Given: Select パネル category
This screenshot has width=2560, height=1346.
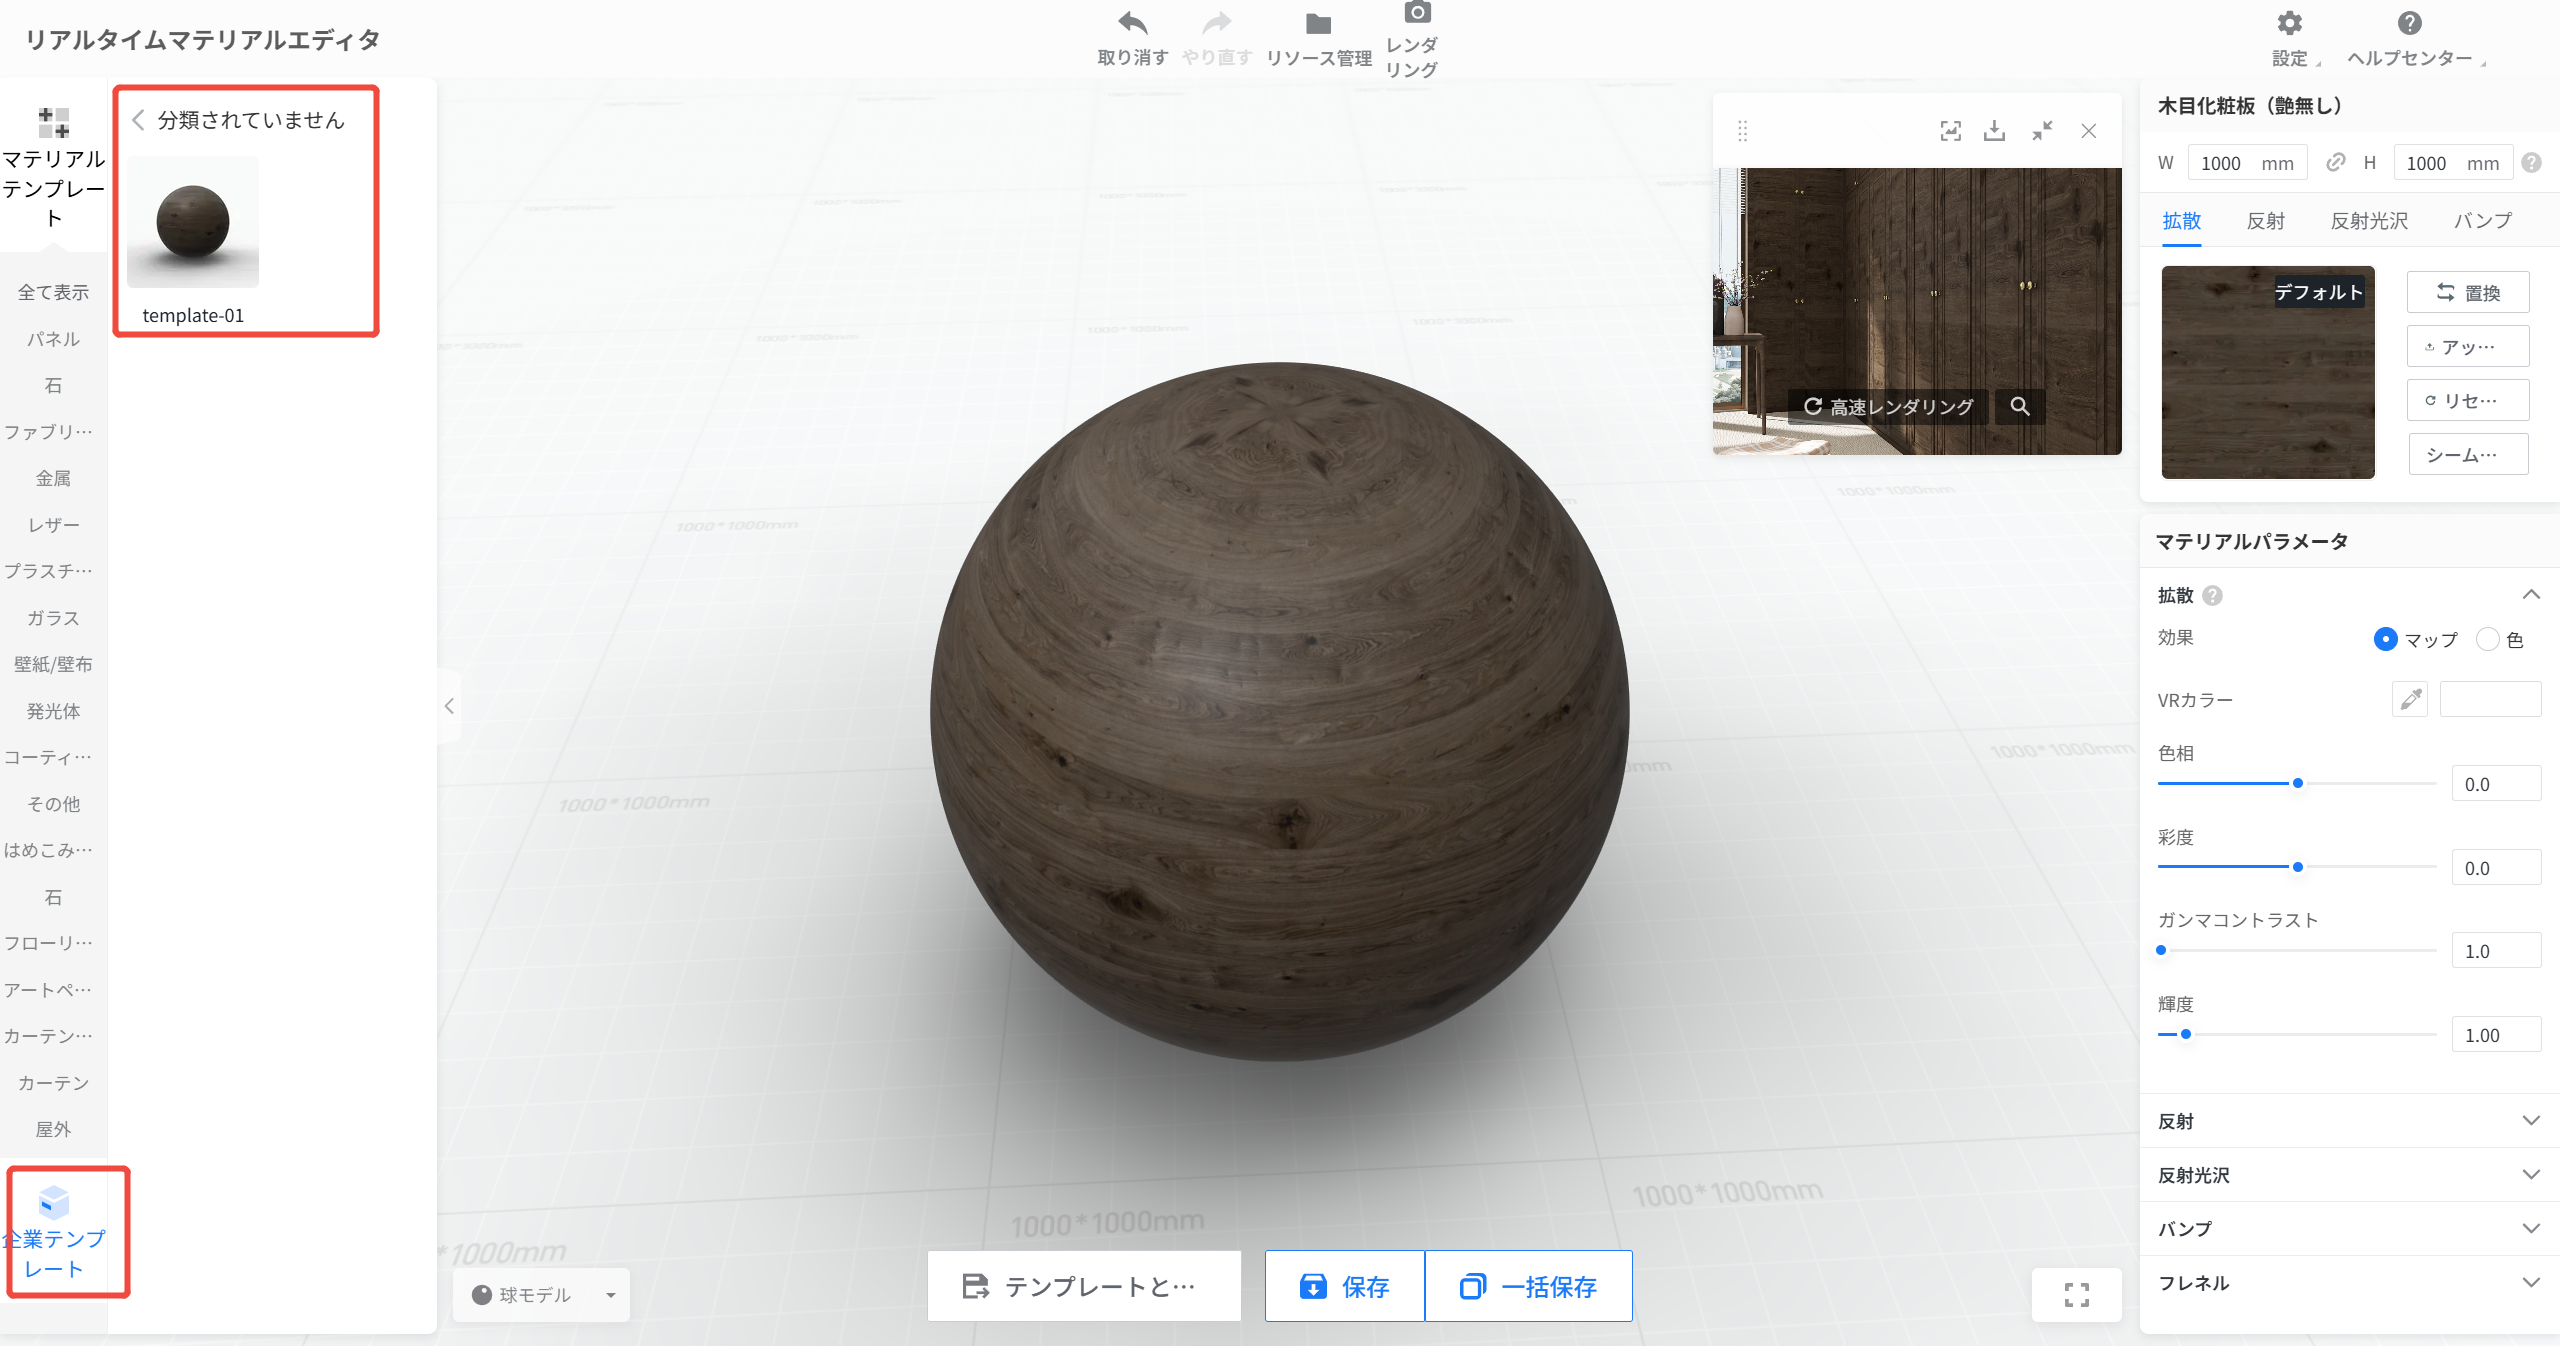Looking at the screenshot, I should click(x=54, y=339).
